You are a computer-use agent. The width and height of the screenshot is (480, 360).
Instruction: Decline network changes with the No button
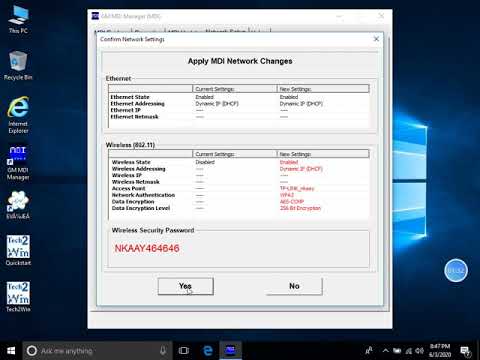pyautogui.click(x=294, y=286)
